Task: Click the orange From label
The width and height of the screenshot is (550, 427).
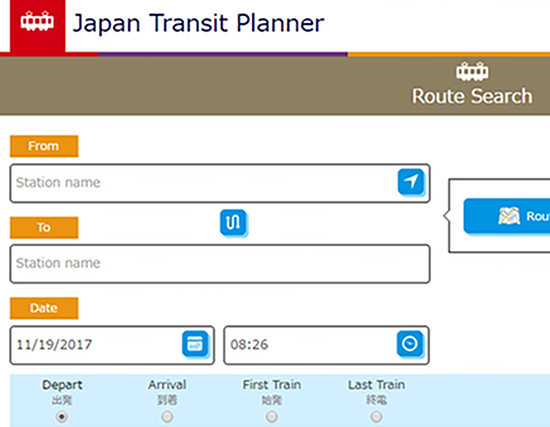Action: (x=44, y=146)
